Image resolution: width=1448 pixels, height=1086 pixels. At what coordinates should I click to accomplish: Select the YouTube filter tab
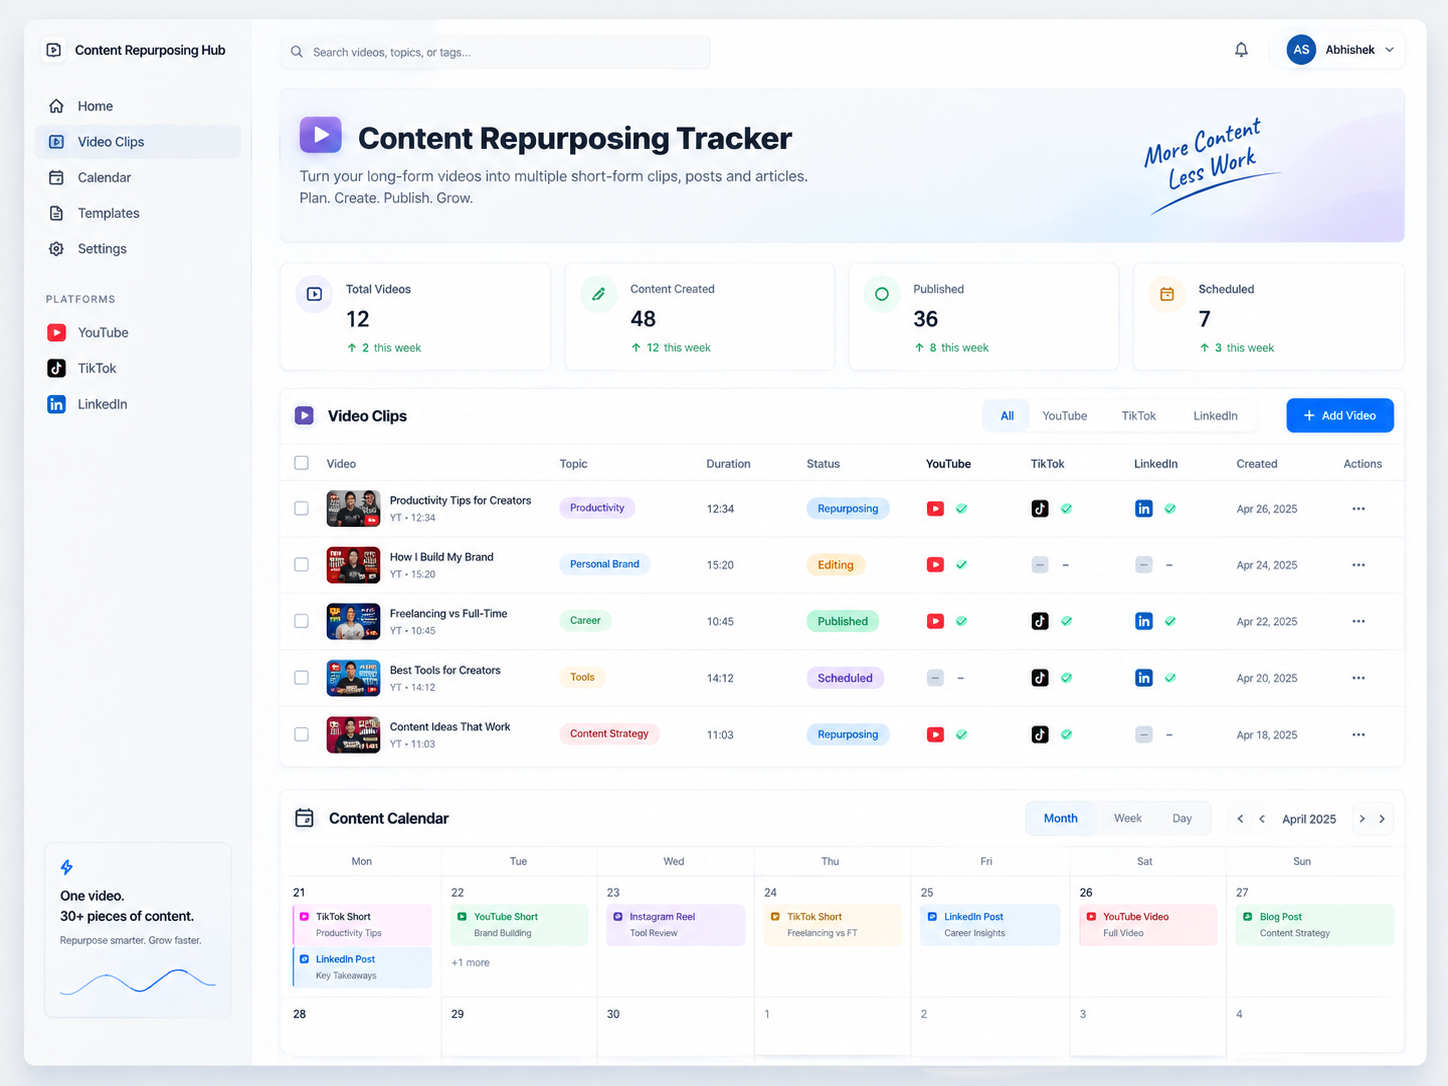pos(1064,416)
